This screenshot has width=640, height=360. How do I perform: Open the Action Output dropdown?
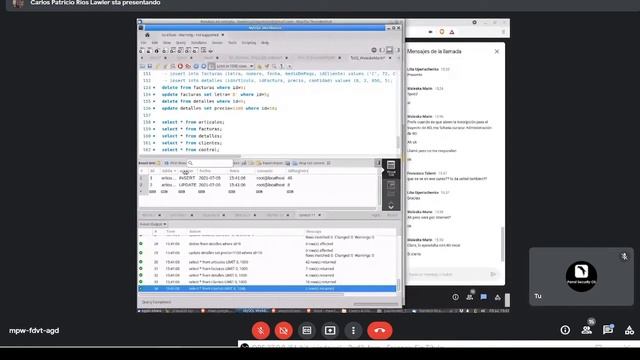[153, 224]
